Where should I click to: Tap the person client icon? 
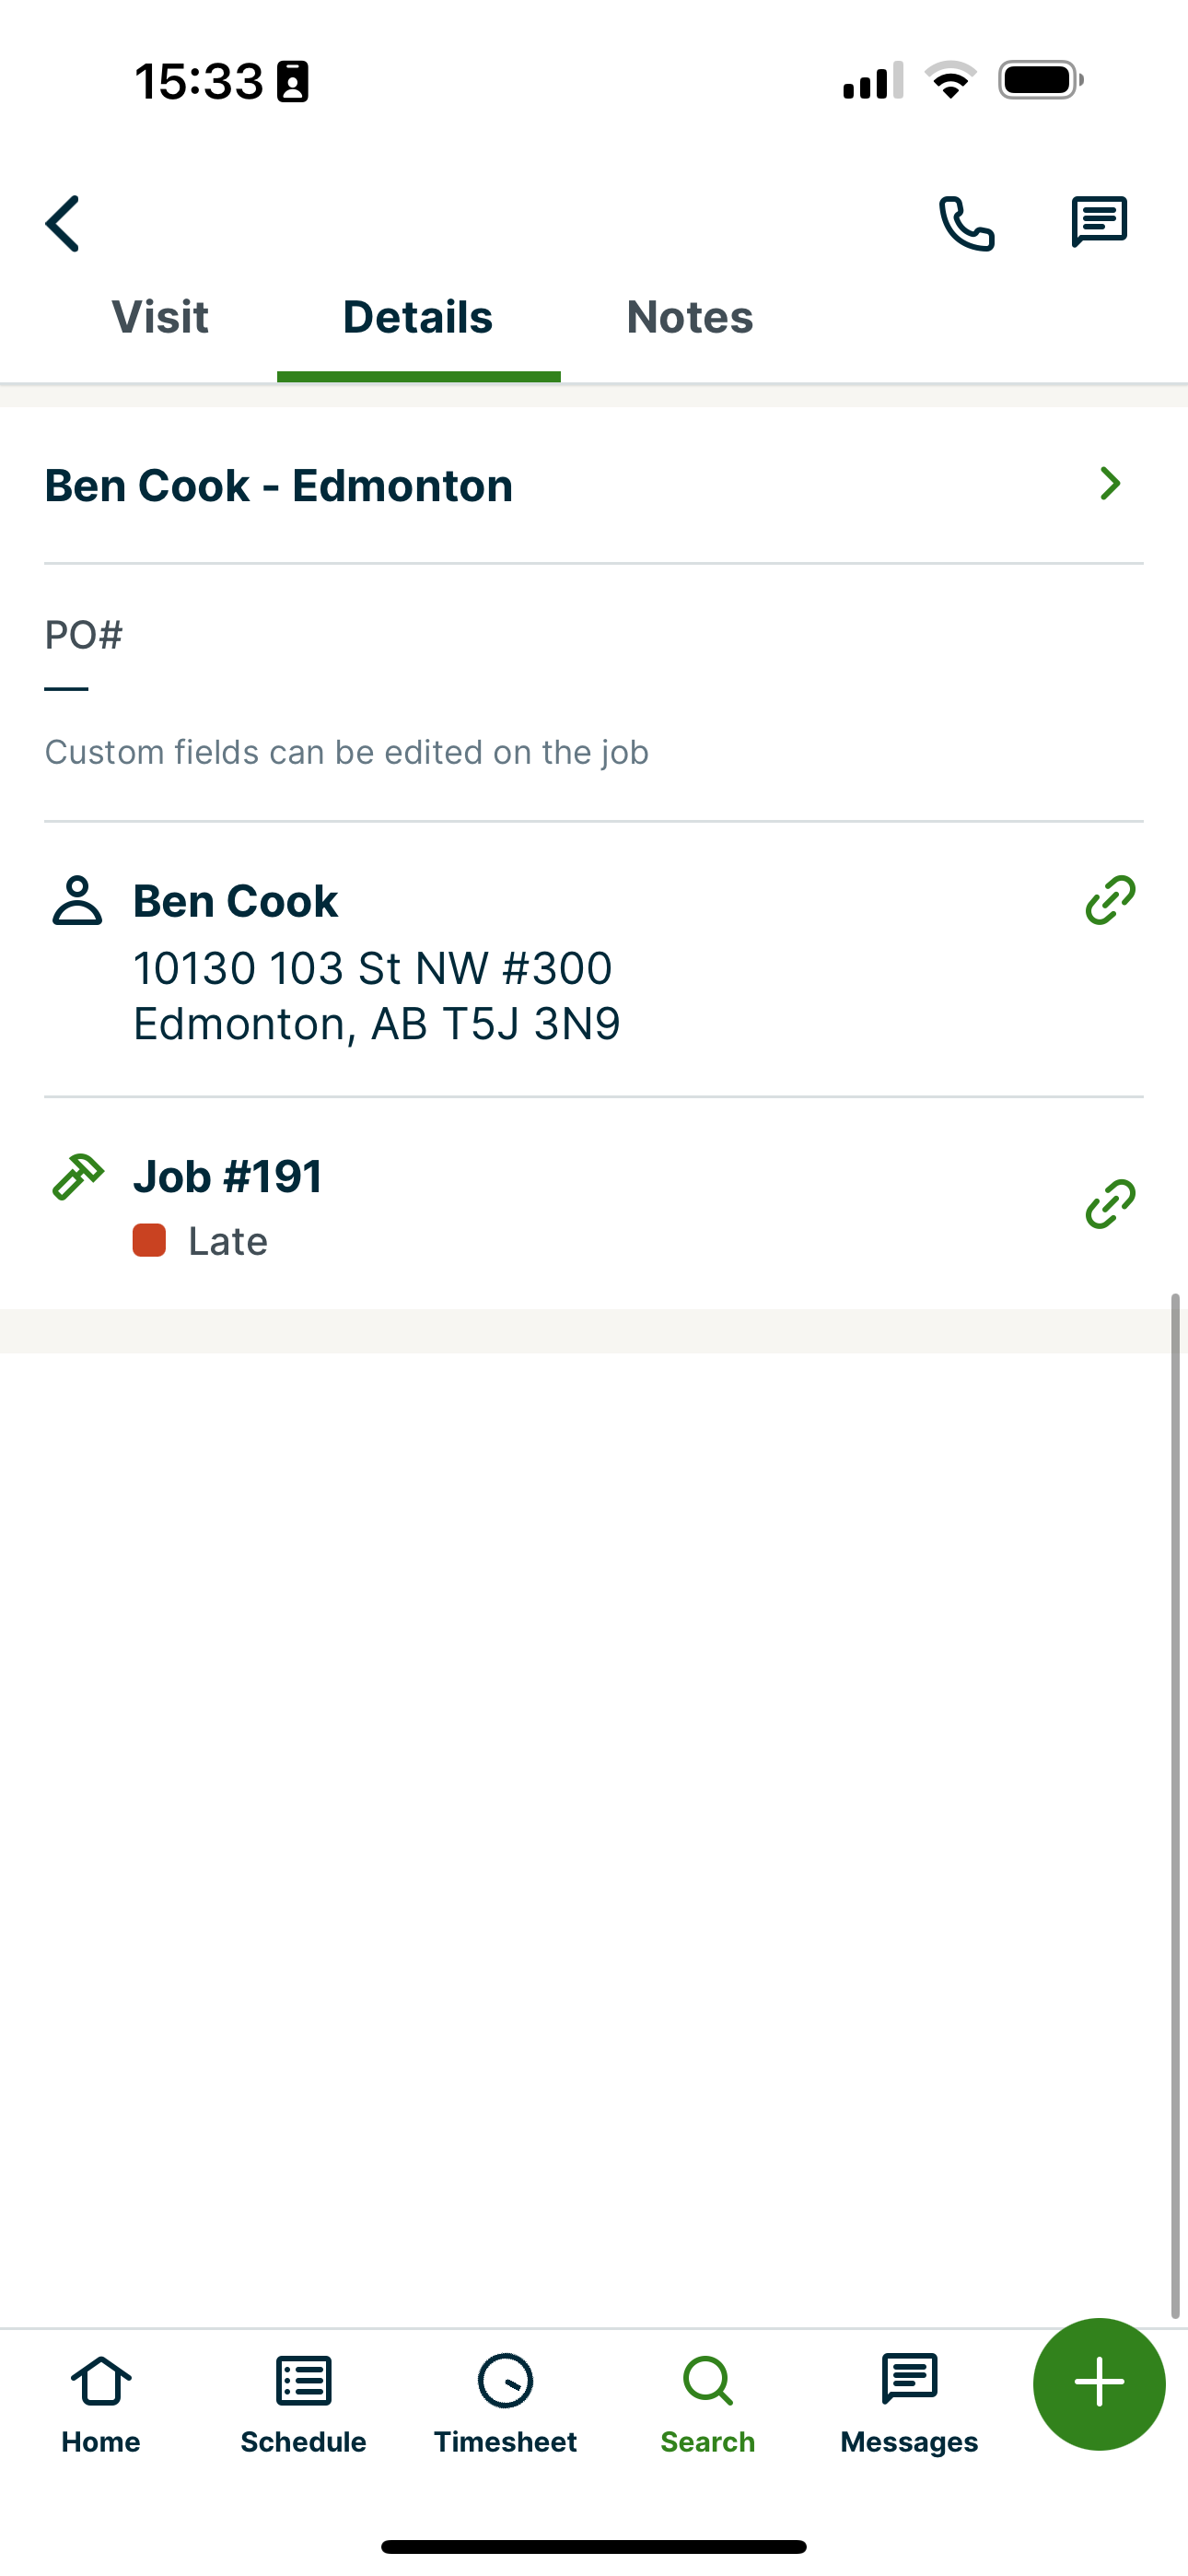pos(77,900)
